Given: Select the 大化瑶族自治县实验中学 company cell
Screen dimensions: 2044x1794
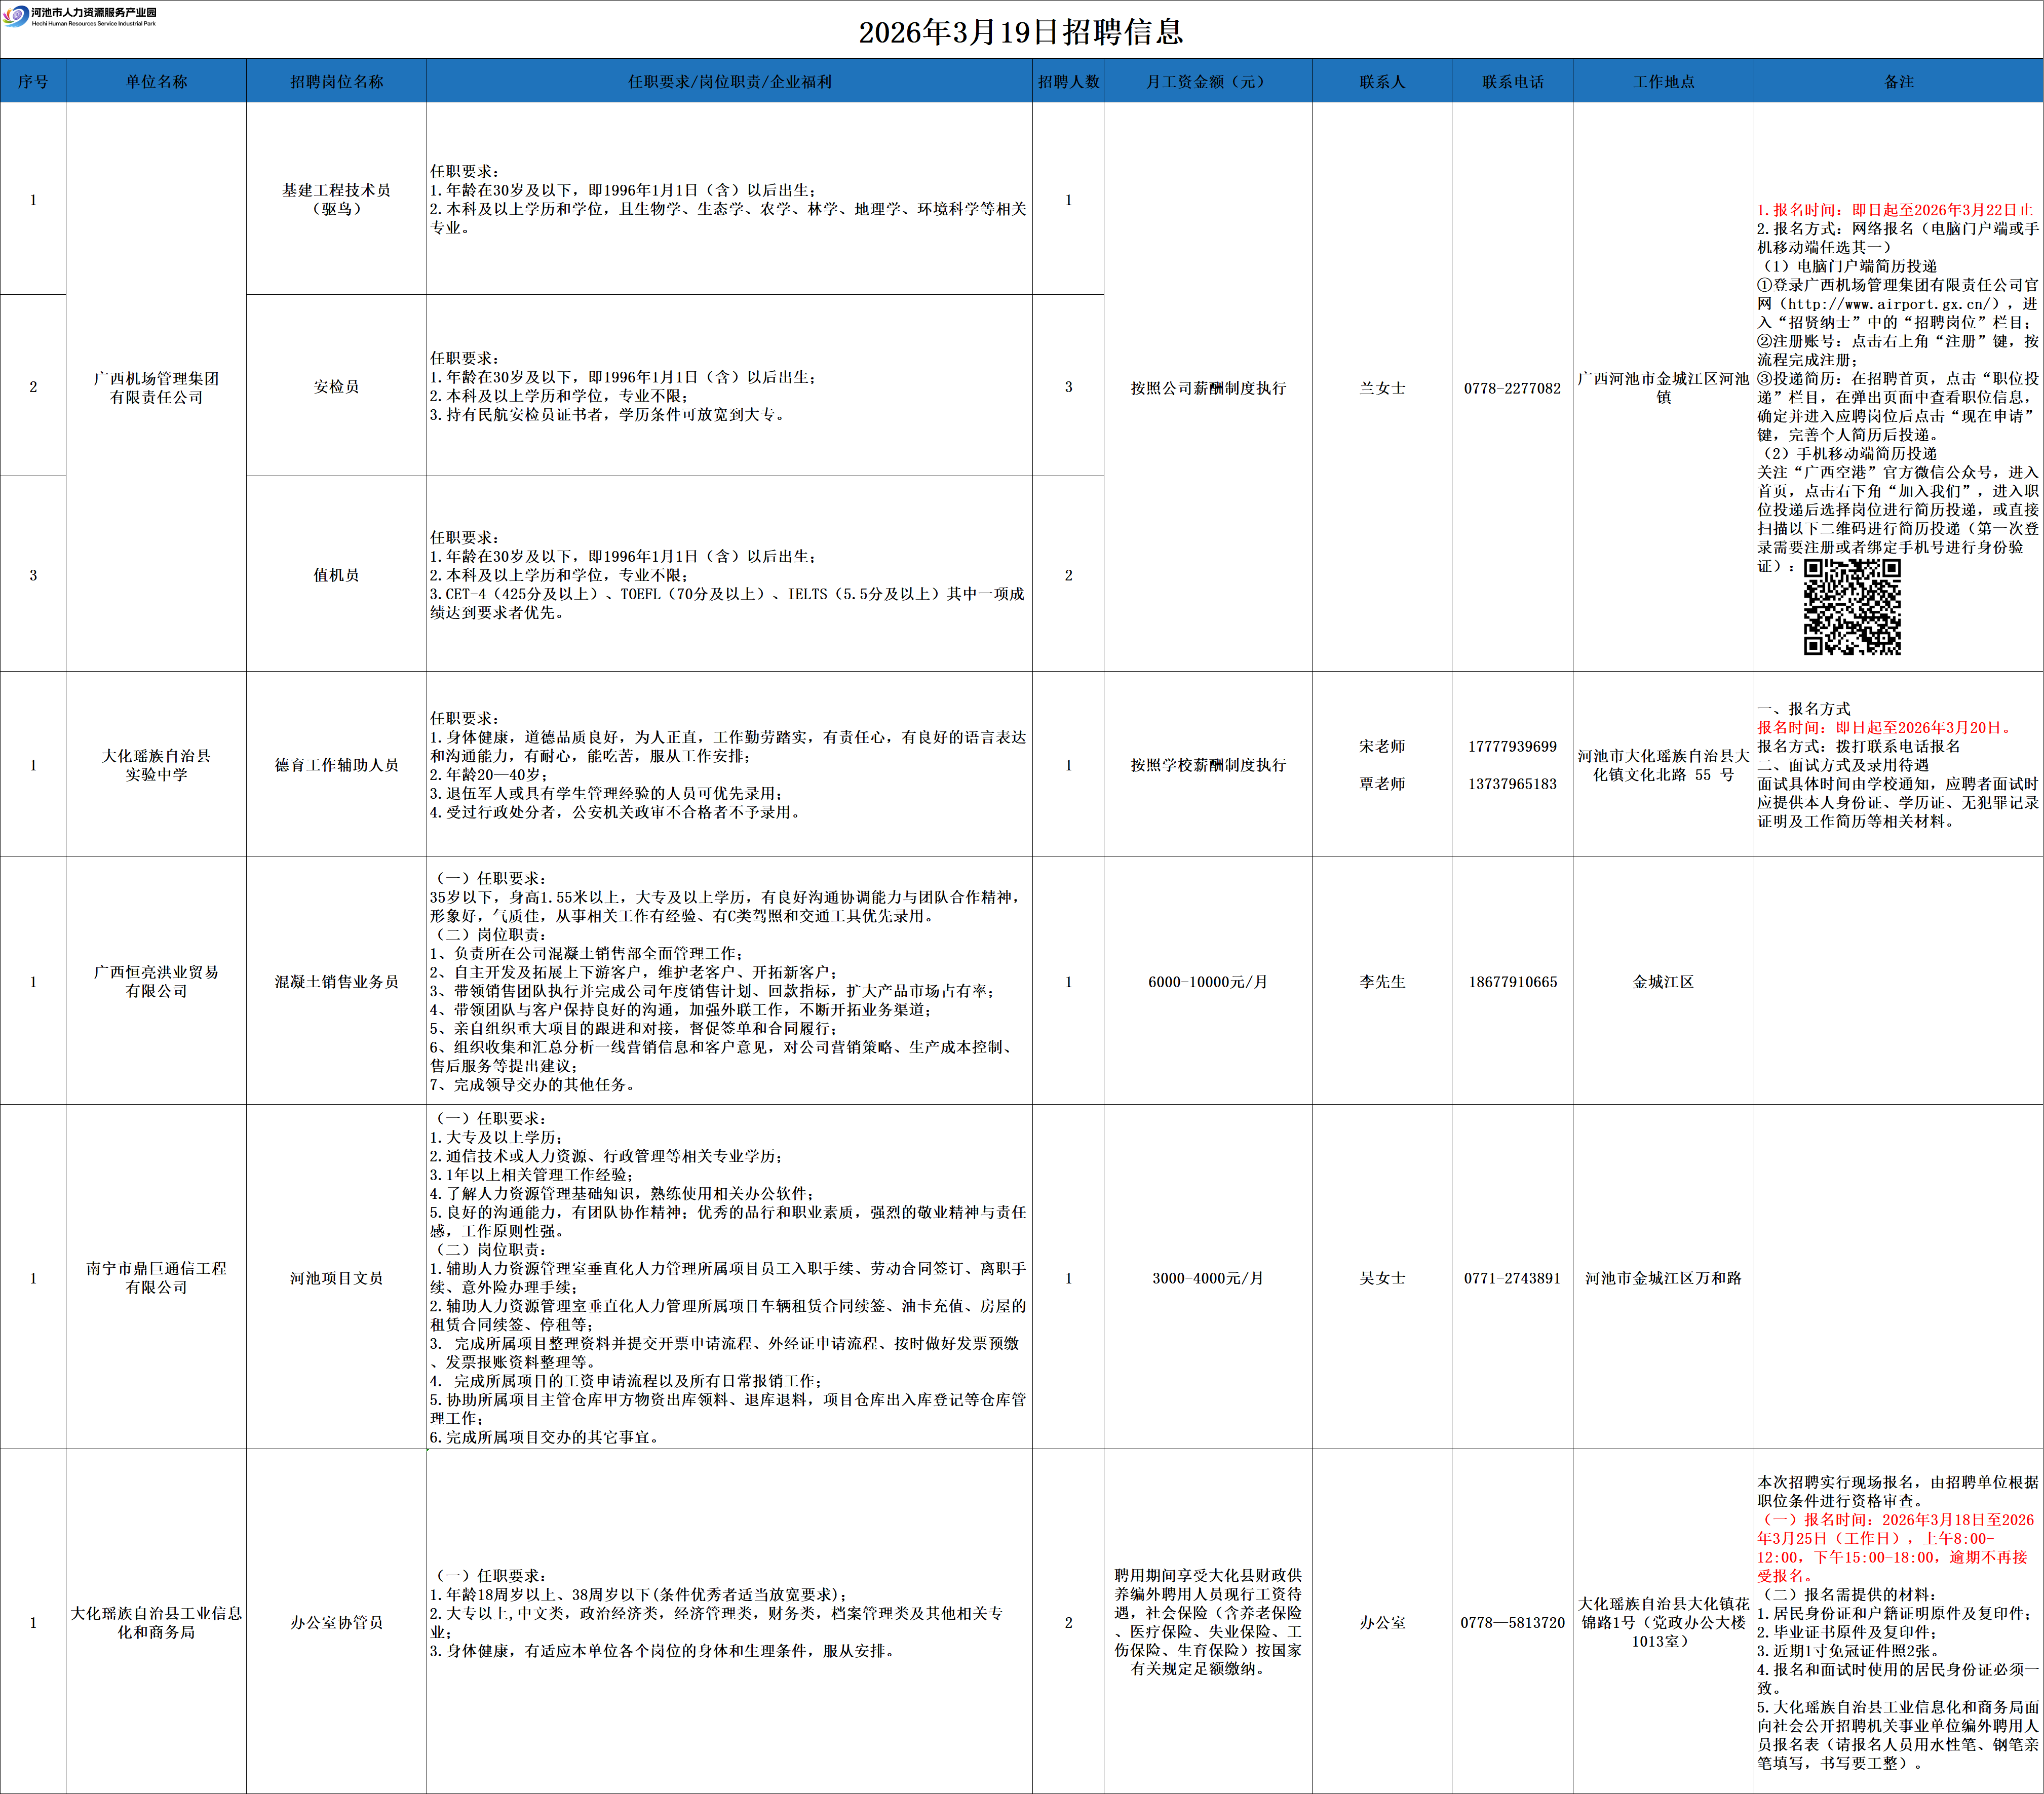Looking at the screenshot, I should coord(156,765).
